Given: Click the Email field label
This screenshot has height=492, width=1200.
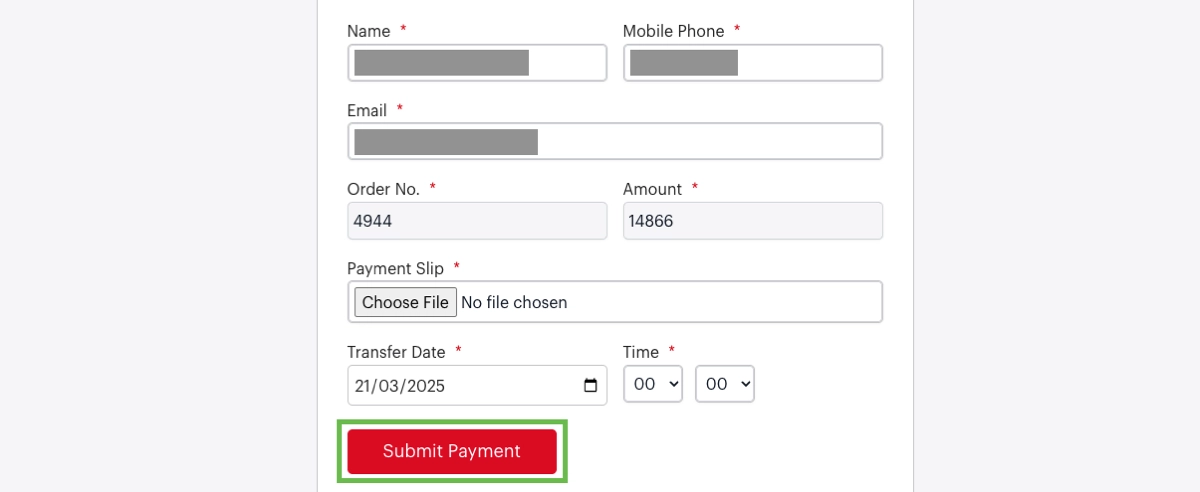Looking at the screenshot, I should (x=367, y=110).
